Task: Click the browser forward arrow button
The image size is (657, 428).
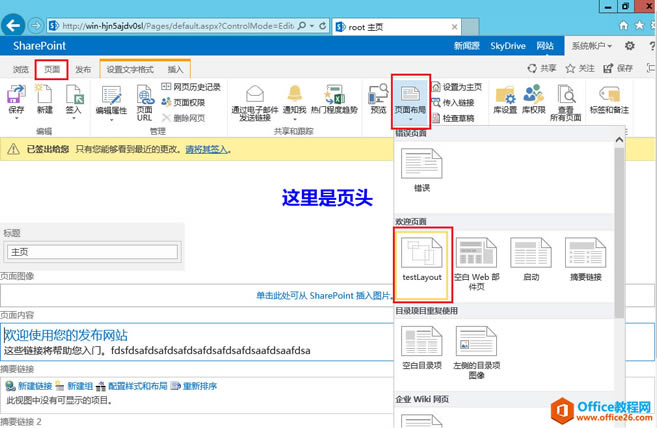Action: [36, 26]
